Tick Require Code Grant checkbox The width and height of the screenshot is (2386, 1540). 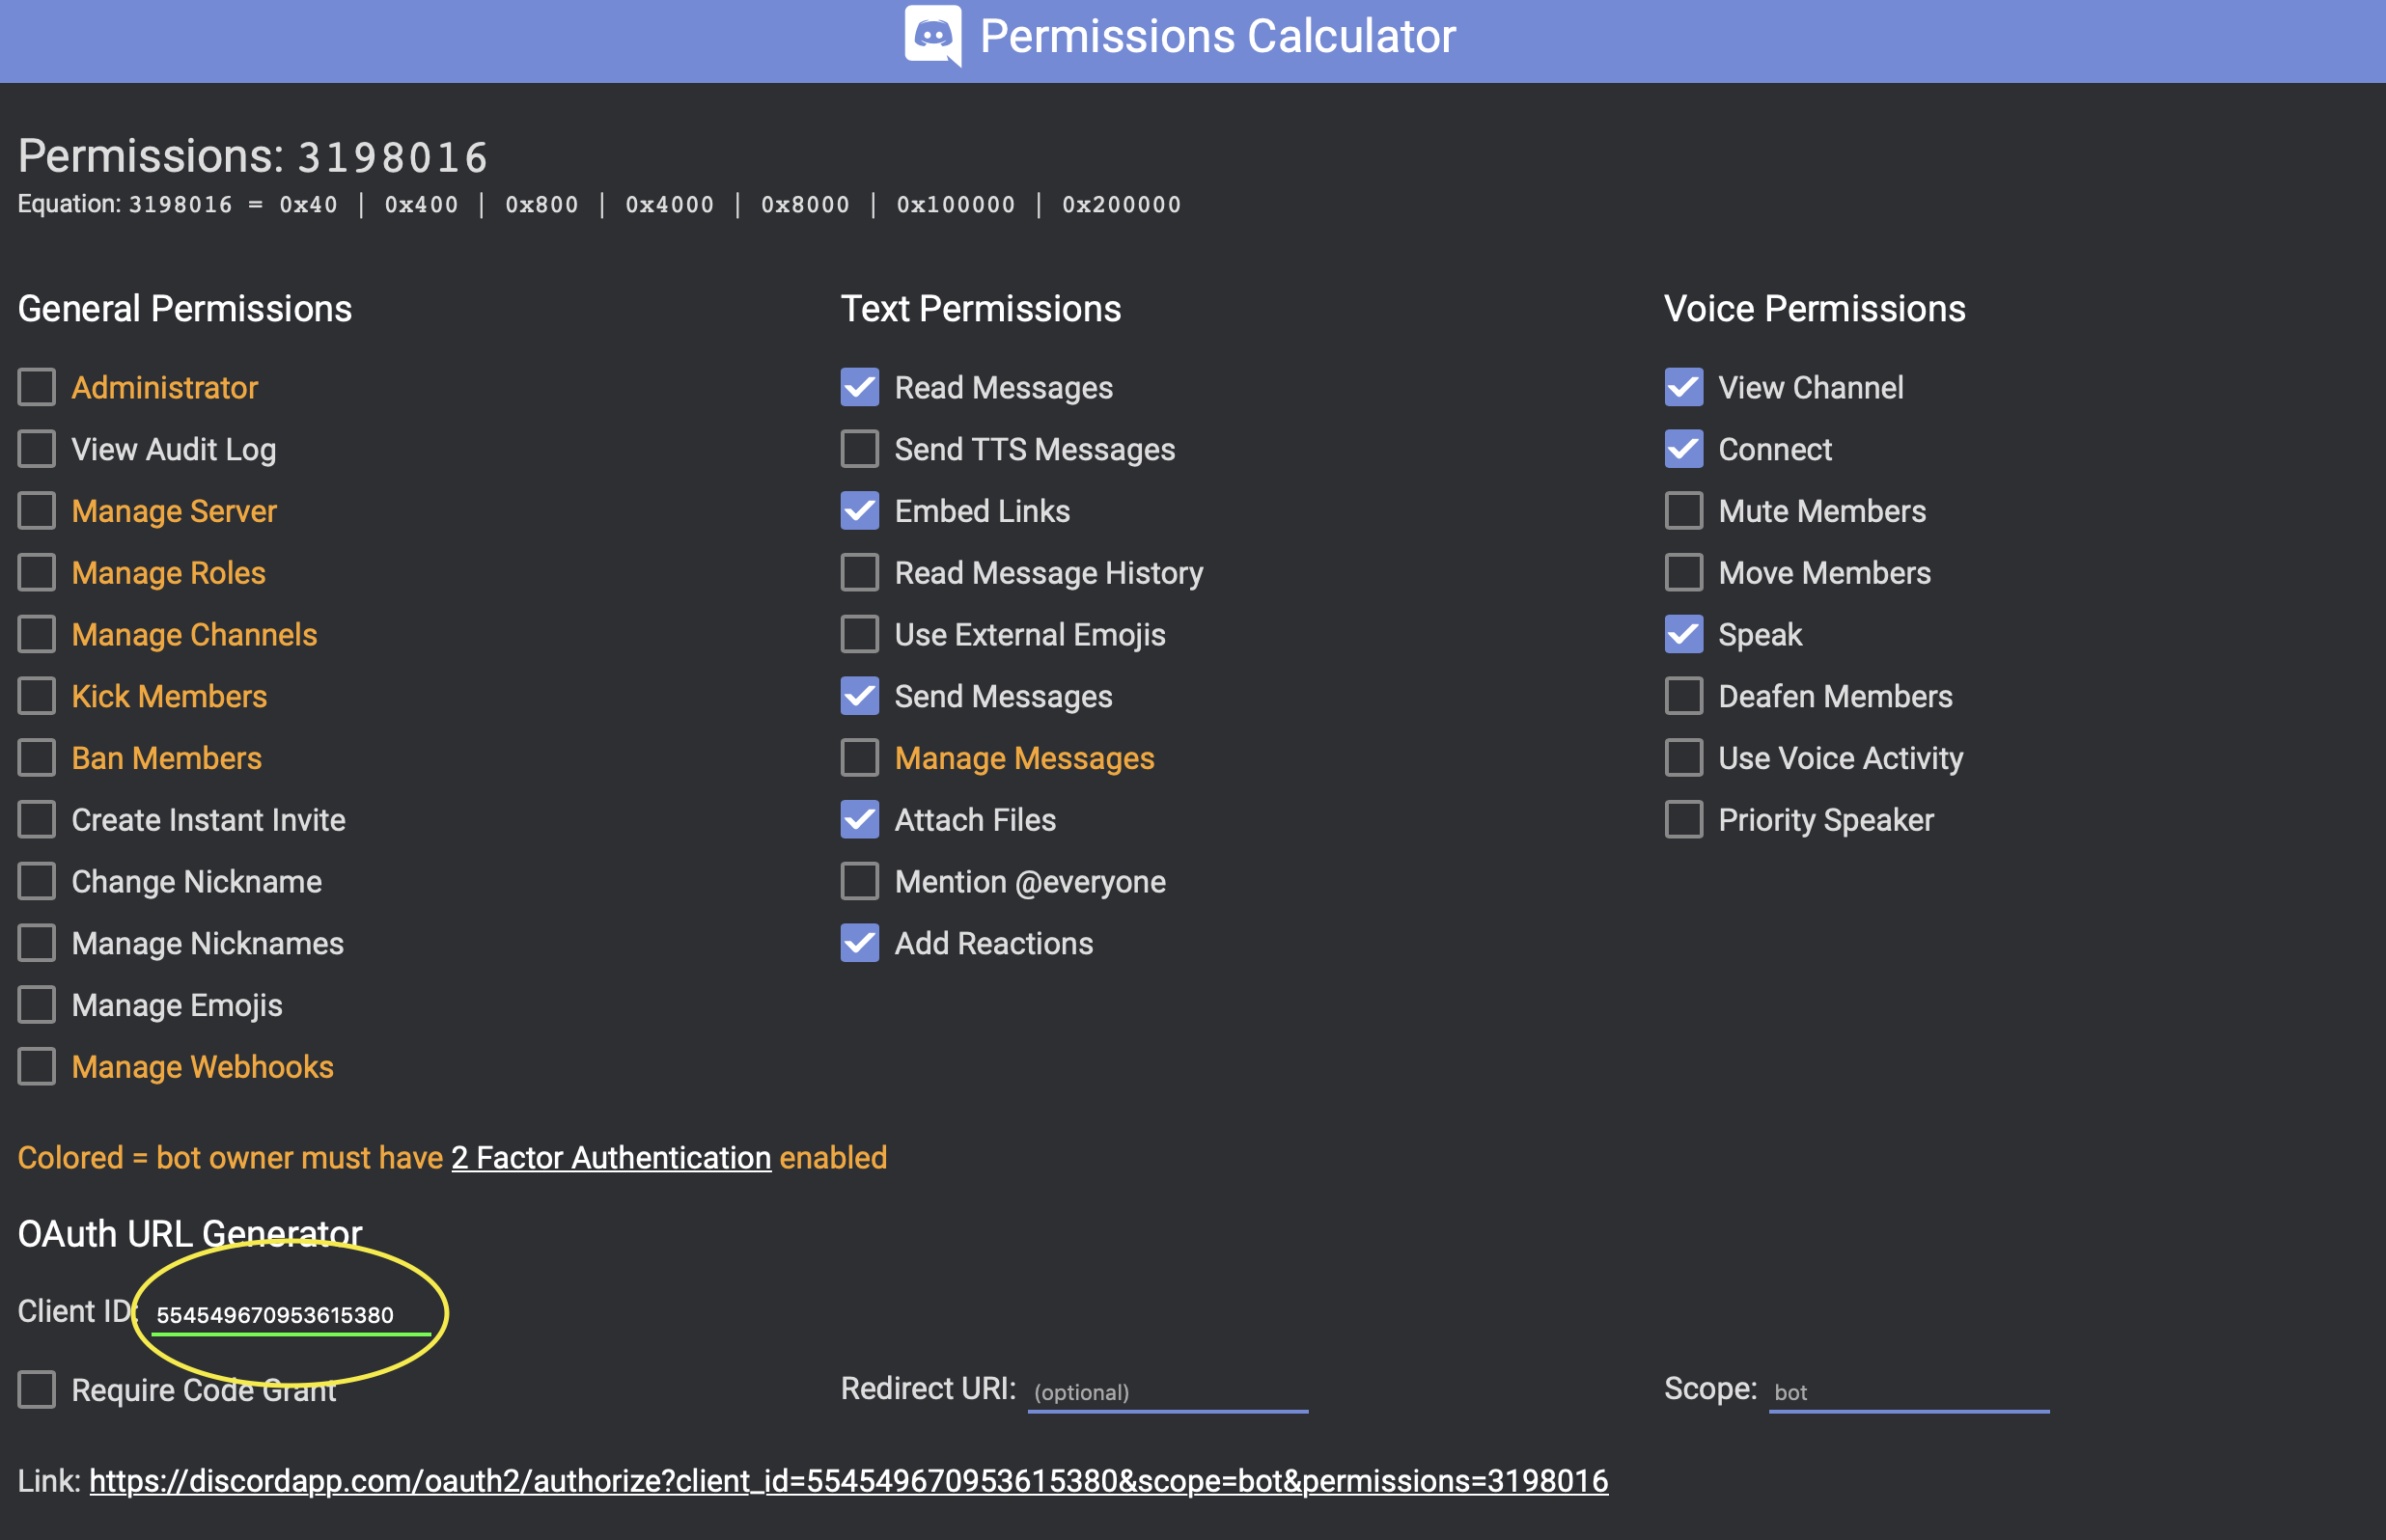tap(37, 1389)
